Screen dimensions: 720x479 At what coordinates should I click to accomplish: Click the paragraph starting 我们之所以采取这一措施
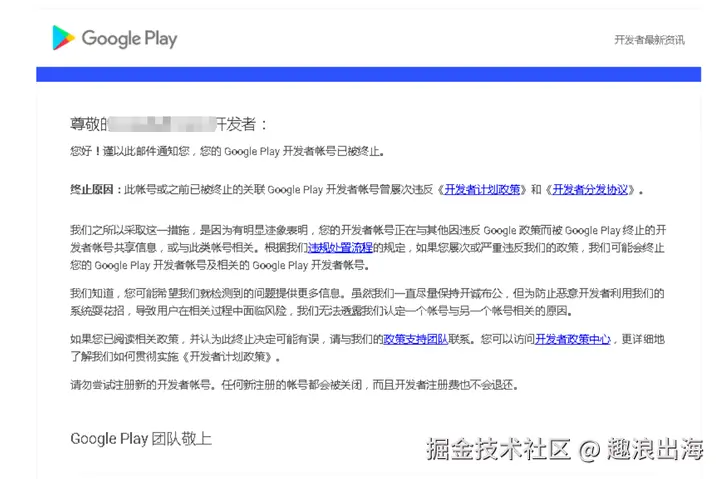368,248
